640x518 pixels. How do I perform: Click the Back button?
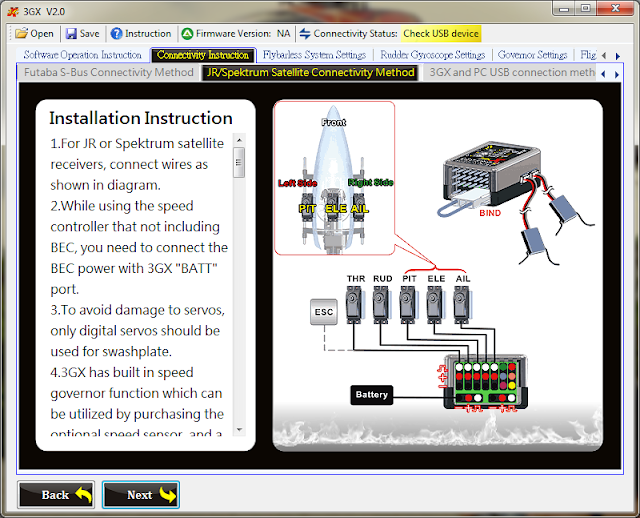[56, 495]
